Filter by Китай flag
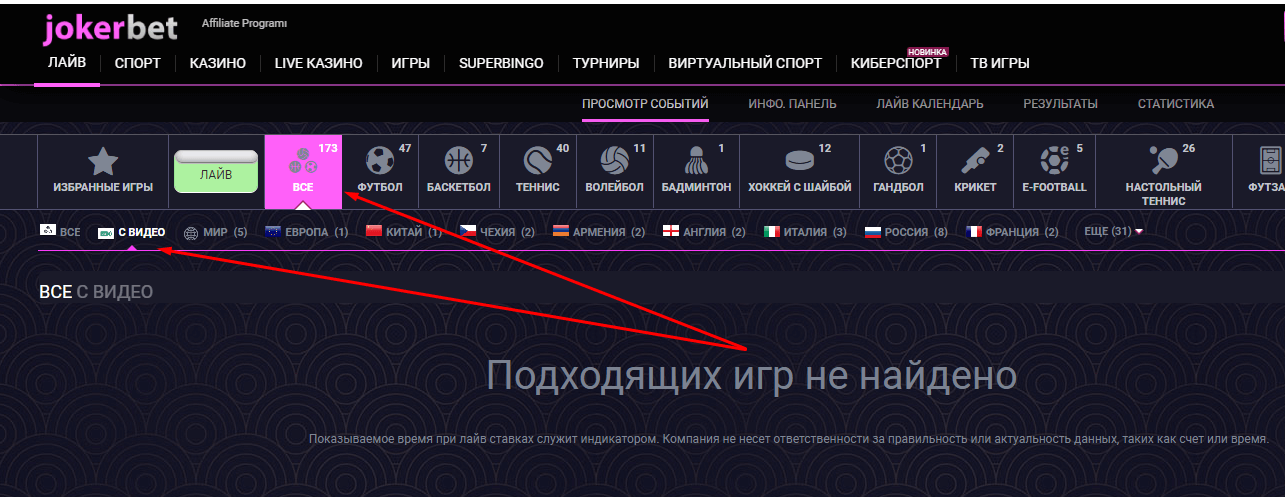The image size is (1285, 497). point(374,232)
